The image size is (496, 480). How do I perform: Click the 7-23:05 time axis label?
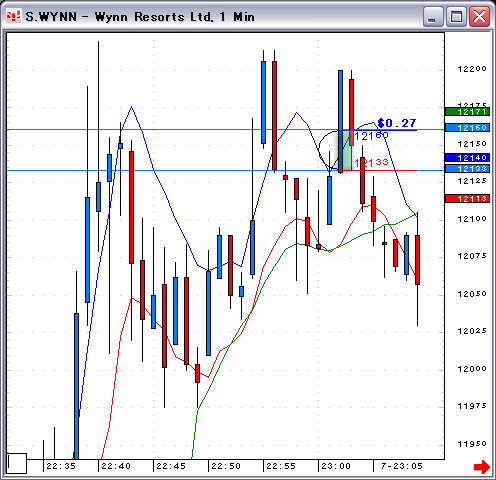click(402, 466)
